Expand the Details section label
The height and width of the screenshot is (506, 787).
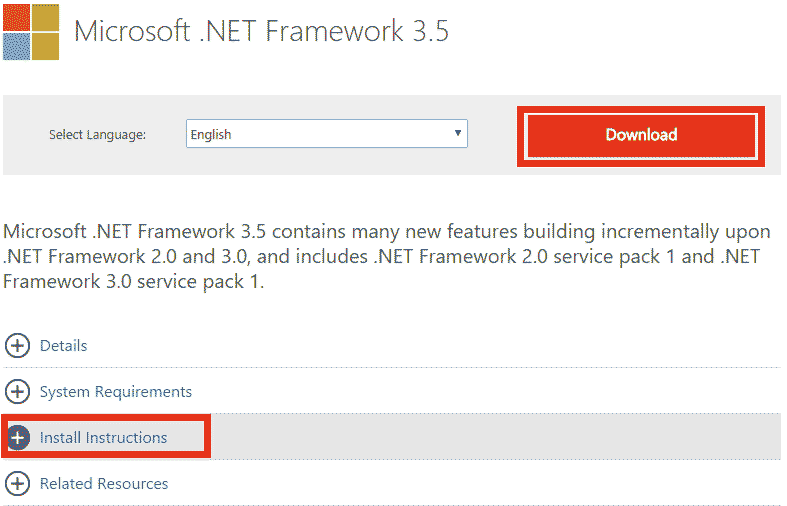tap(63, 346)
